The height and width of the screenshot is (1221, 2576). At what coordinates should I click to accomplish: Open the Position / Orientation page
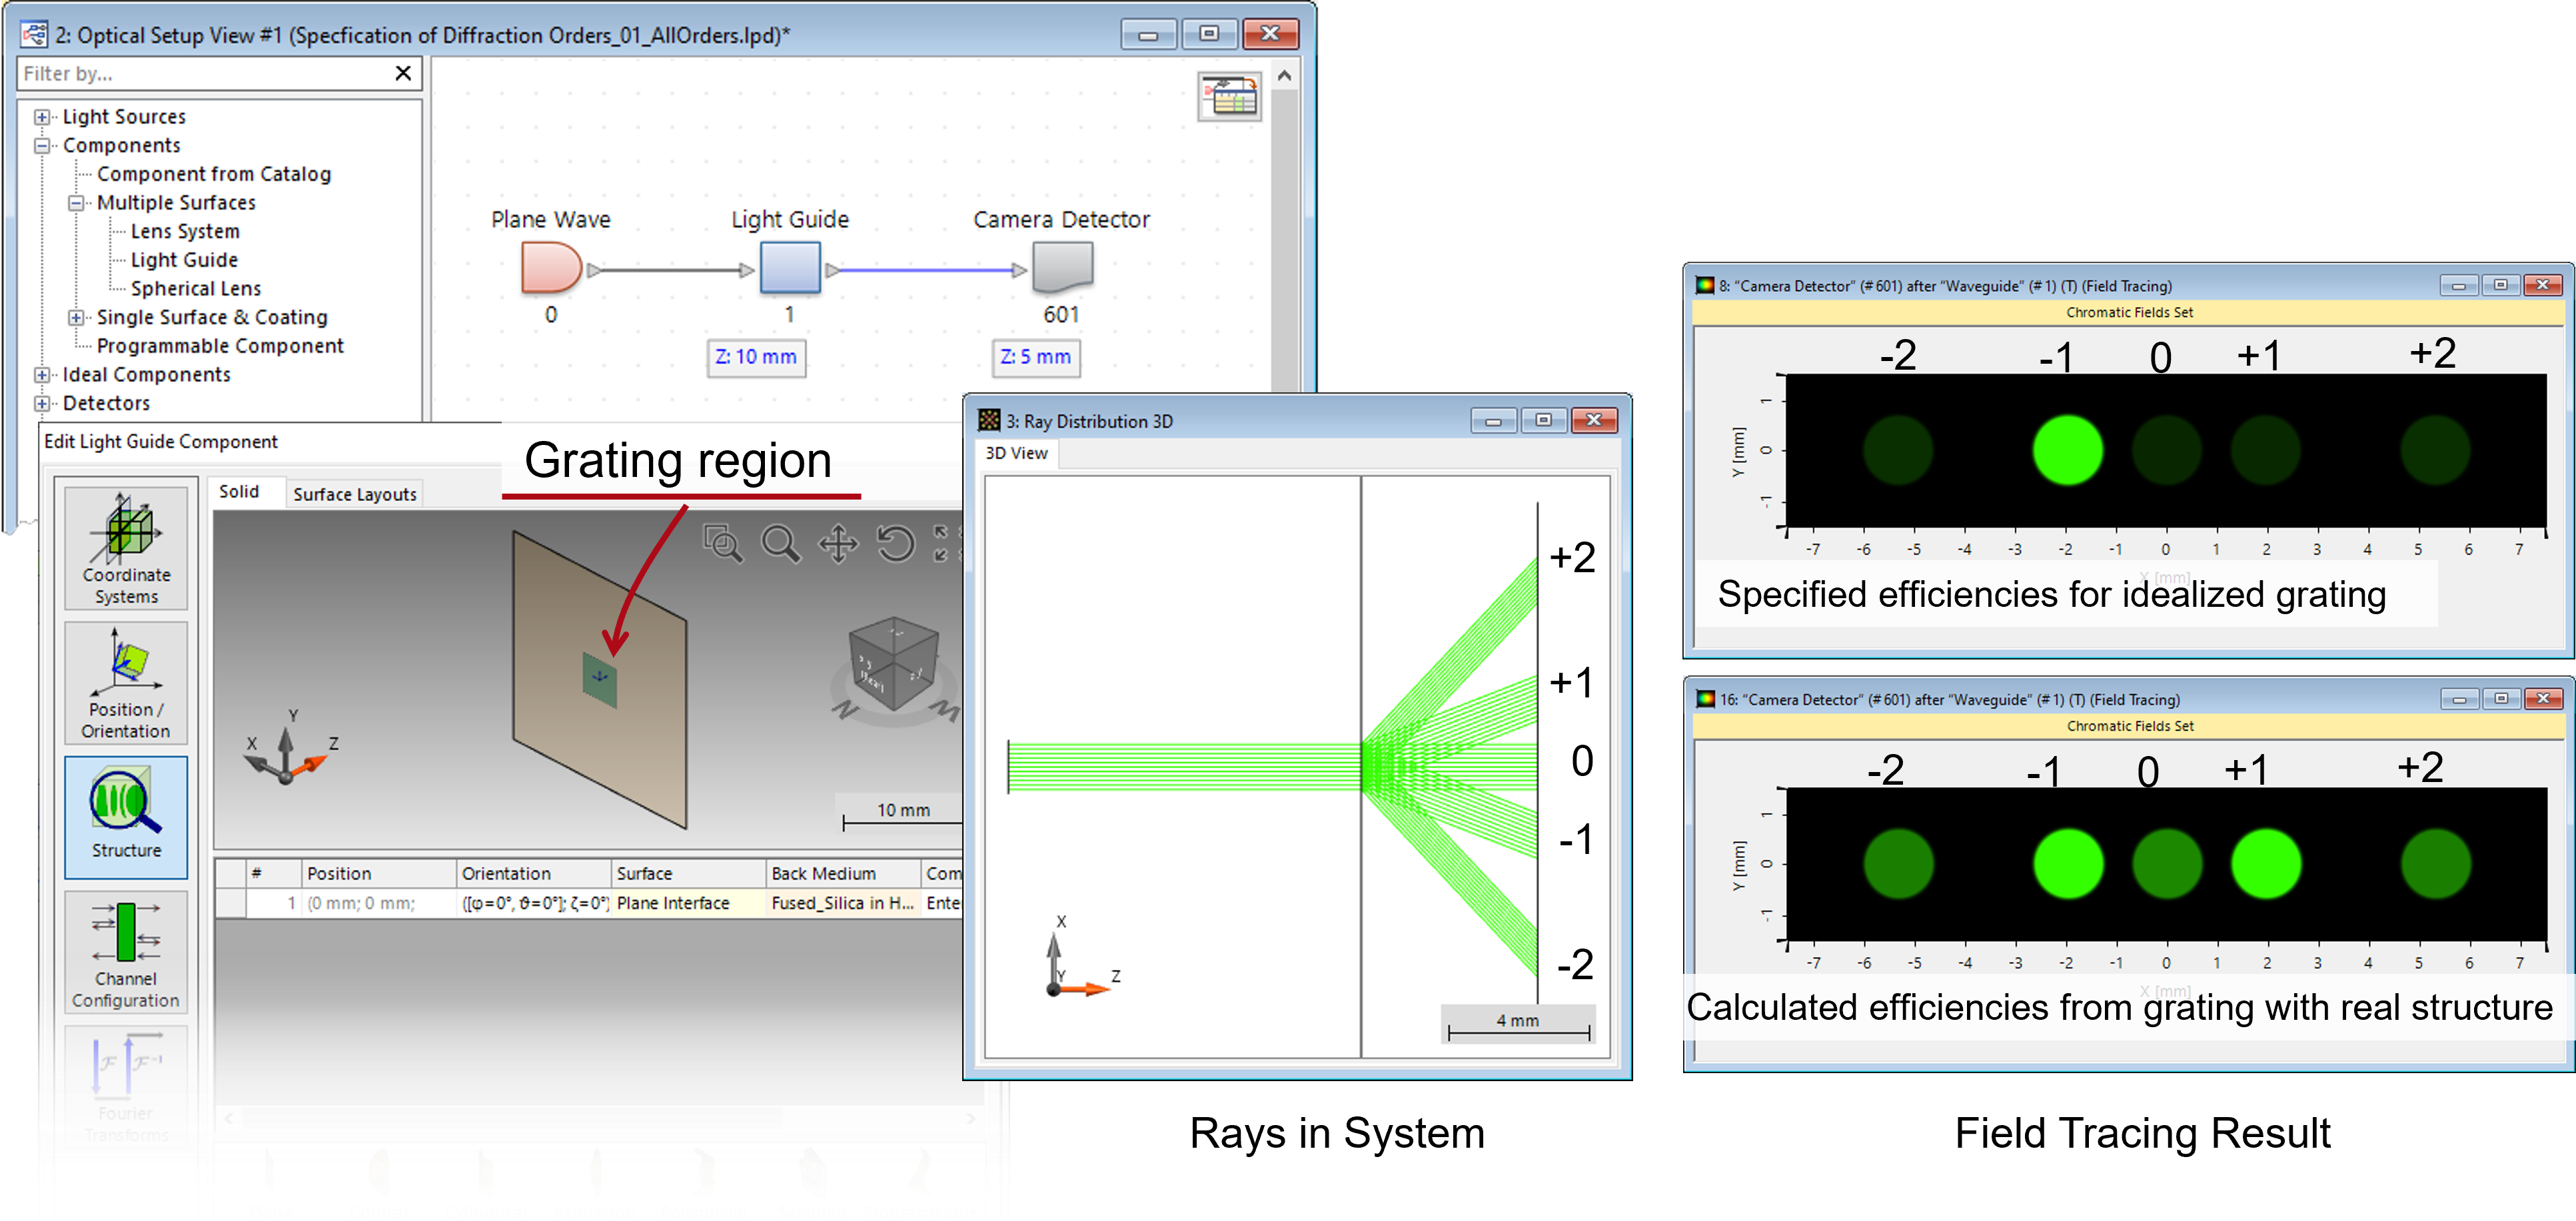(126, 683)
